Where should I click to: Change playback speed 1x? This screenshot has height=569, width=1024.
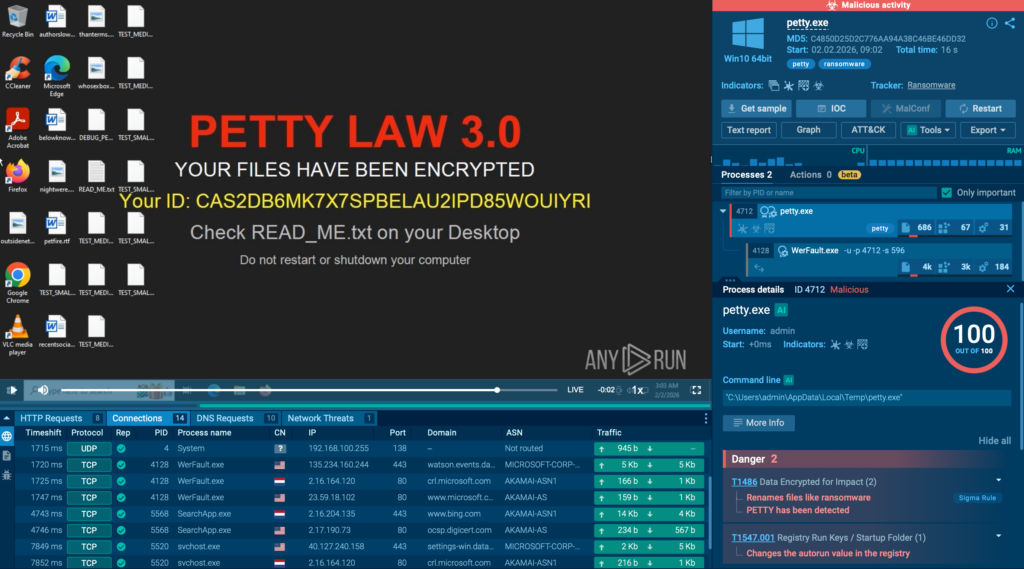[x=636, y=390]
